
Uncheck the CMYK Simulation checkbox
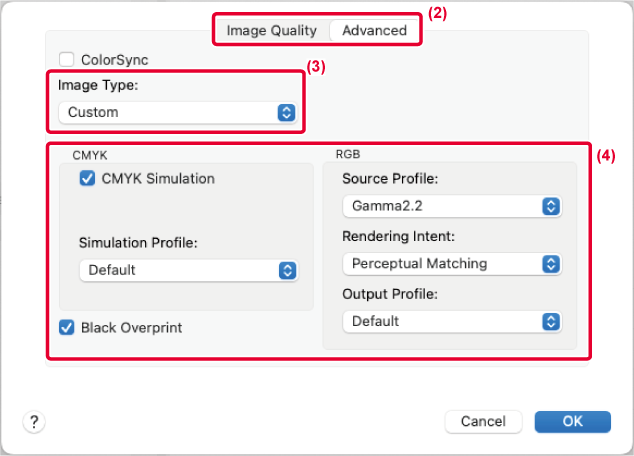(x=87, y=179)
